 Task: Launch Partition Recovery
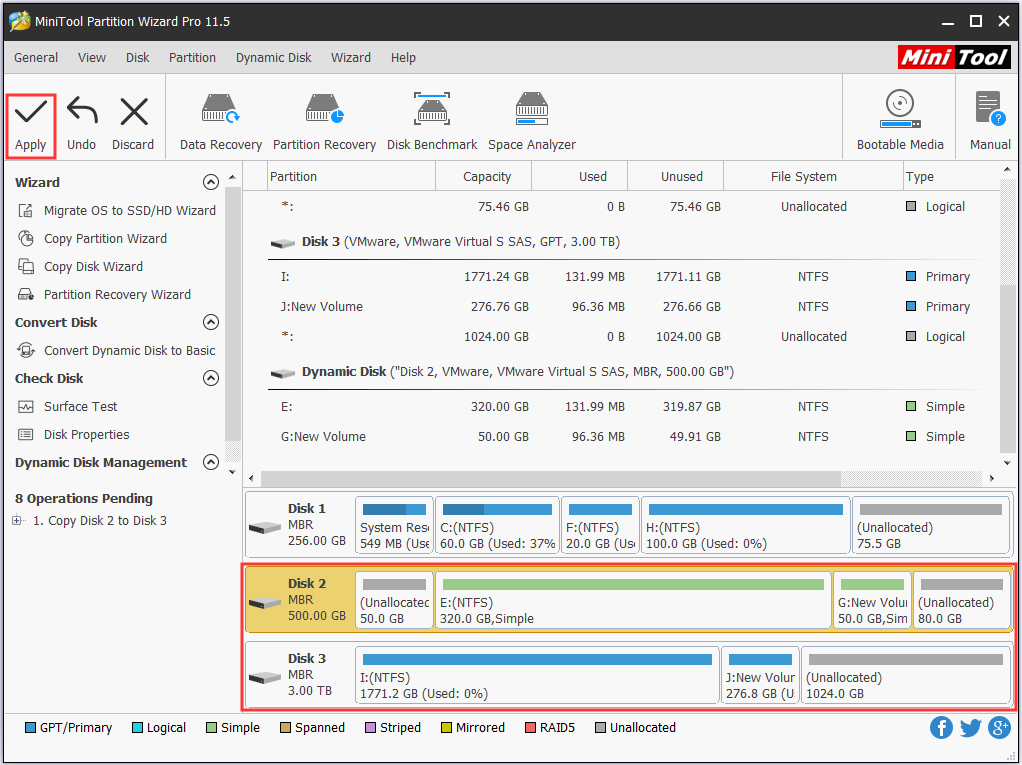coord(324,123)
